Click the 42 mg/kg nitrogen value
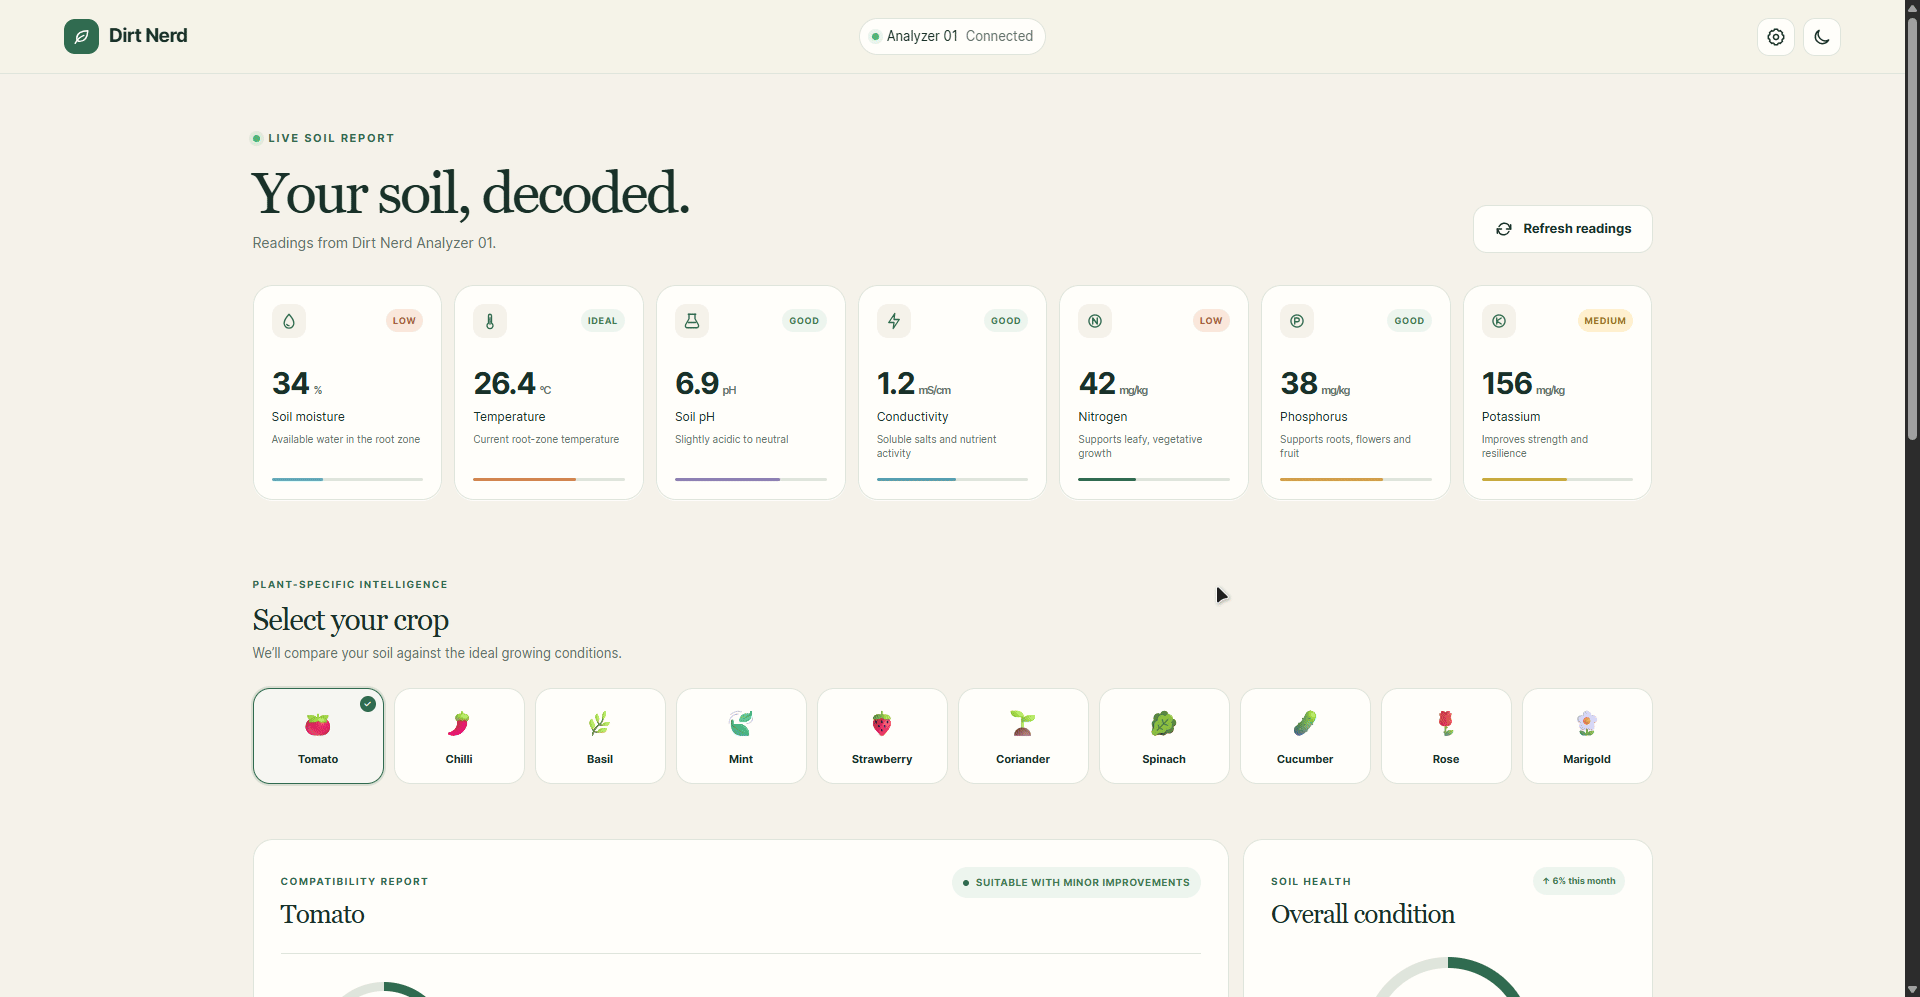This screenshot has width=1920, height=997. 1113,384
